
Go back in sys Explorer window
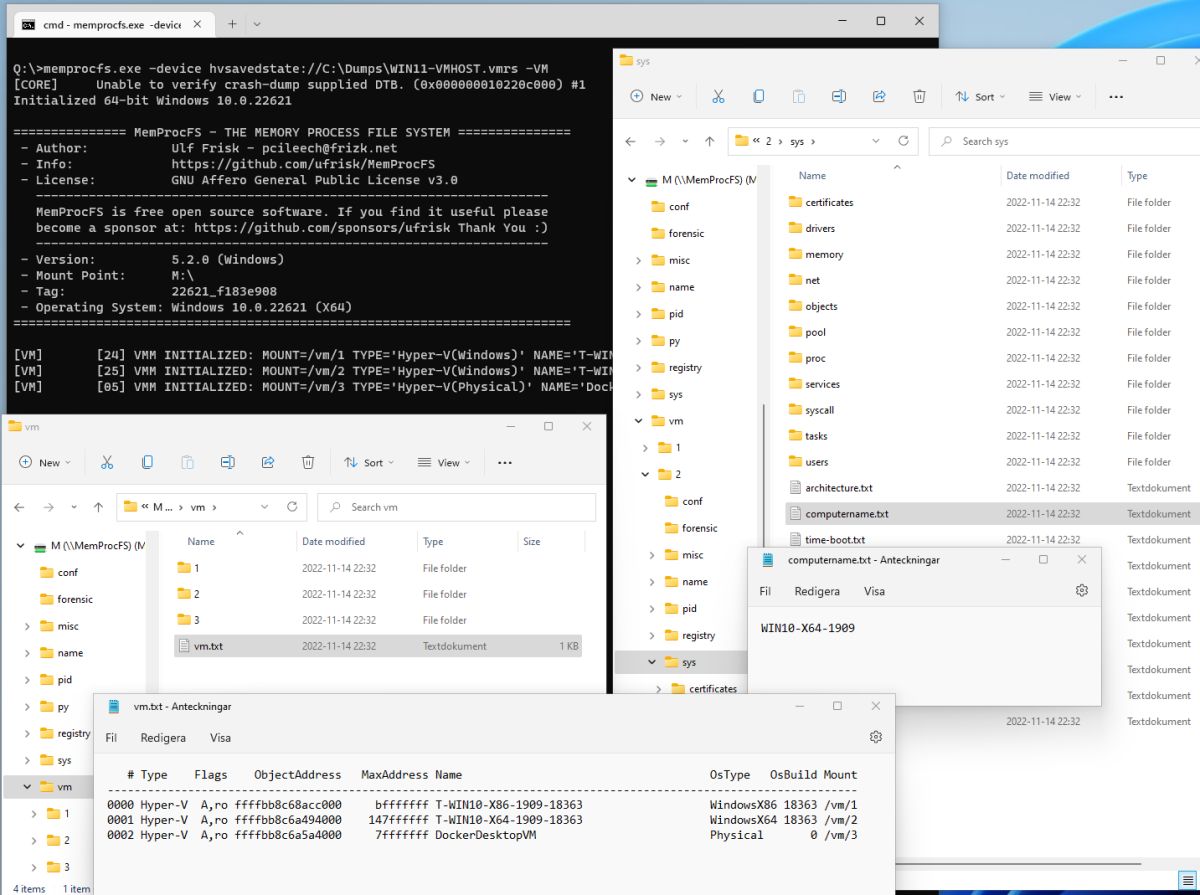click(630, 141)
